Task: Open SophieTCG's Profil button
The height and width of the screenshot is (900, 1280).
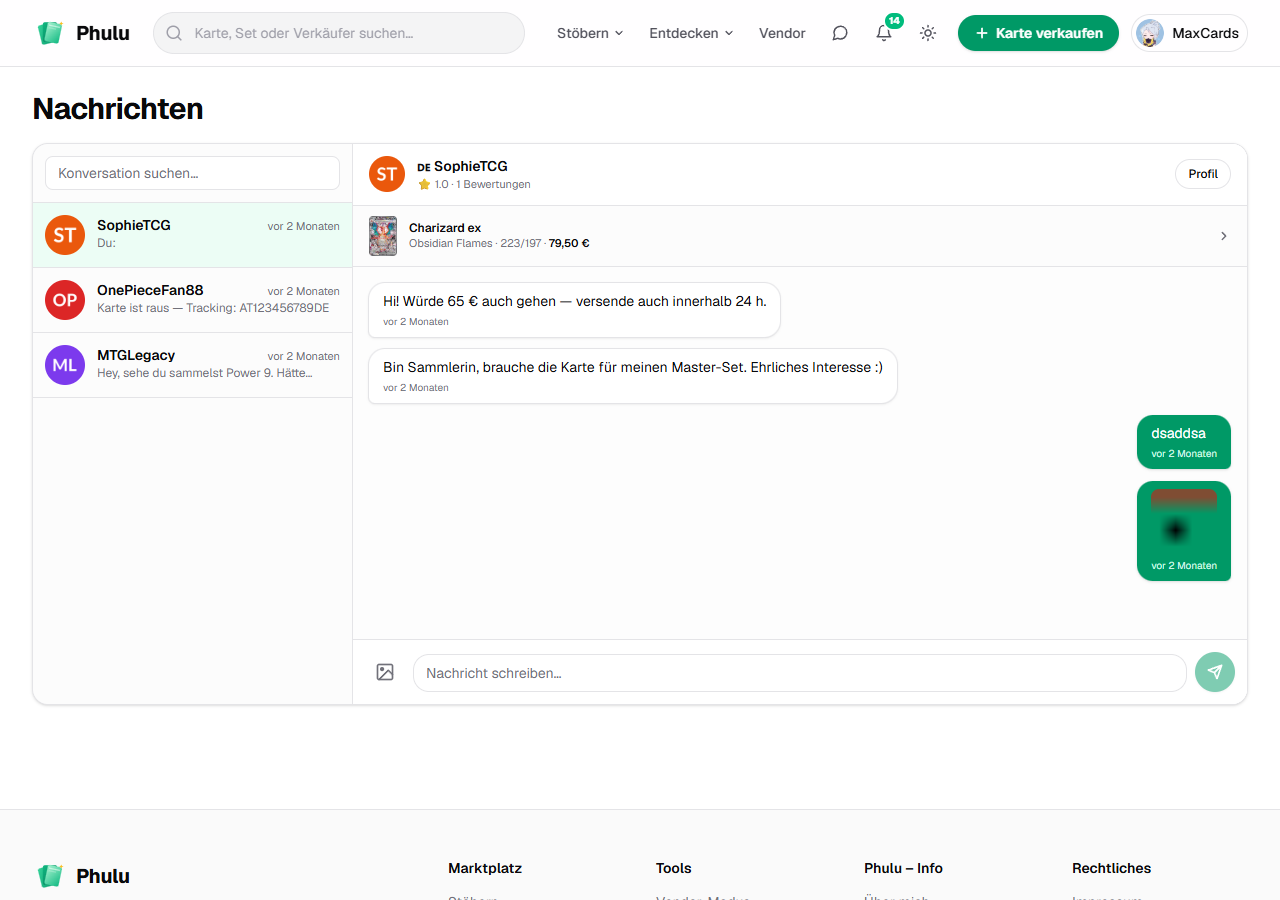Action: [1203, 174]
